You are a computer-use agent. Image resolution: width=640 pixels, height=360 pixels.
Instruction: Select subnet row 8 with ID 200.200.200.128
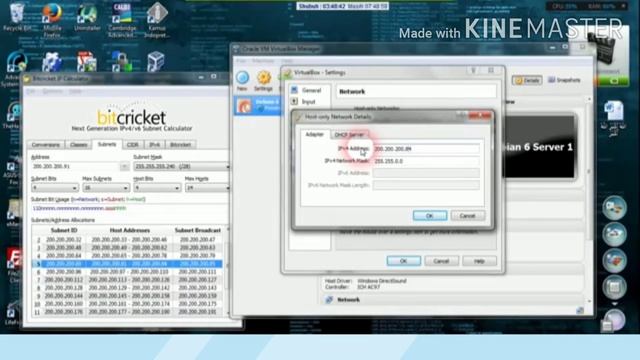(127, 288)
